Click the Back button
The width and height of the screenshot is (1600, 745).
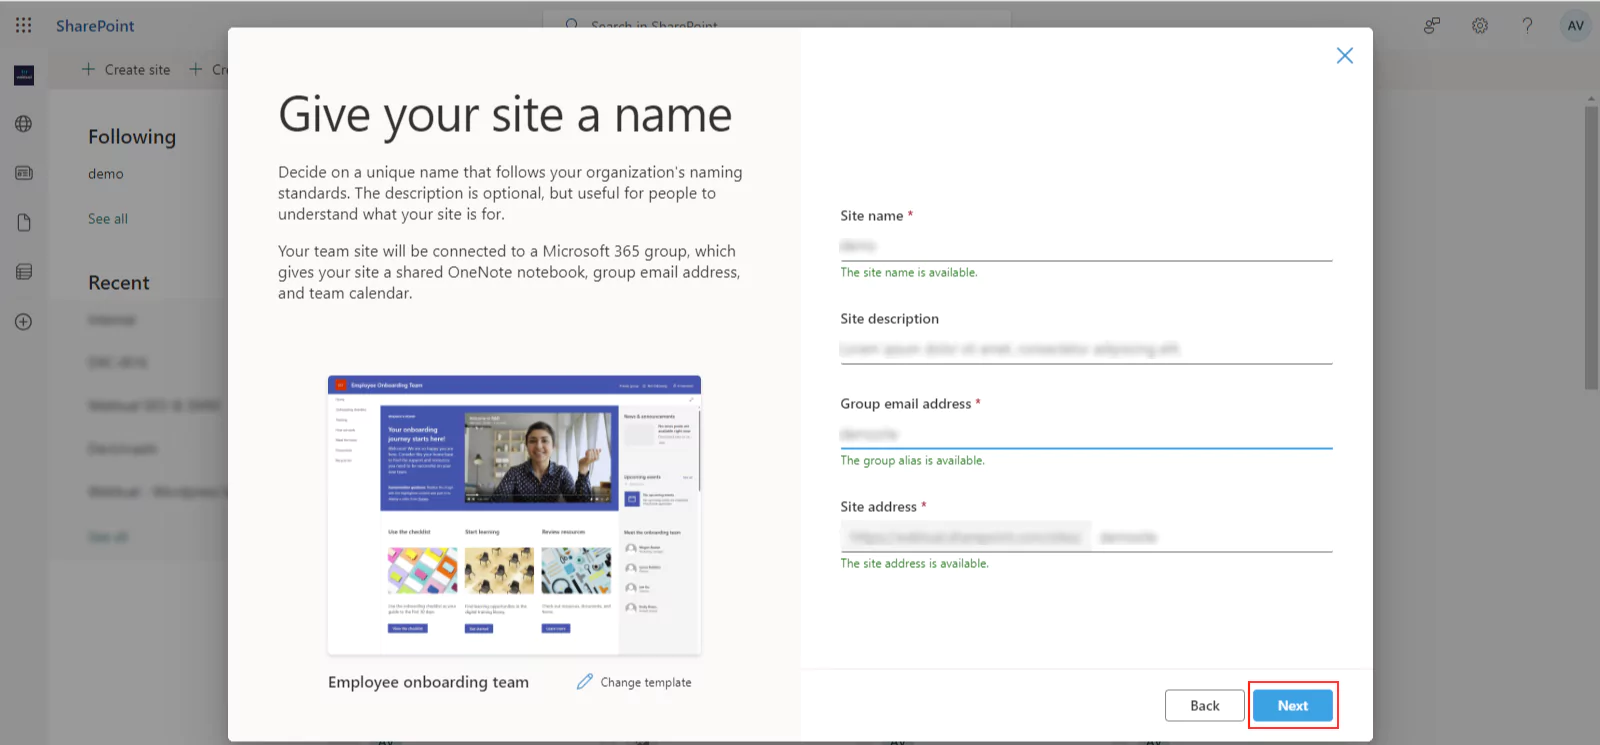(1205, 706)
